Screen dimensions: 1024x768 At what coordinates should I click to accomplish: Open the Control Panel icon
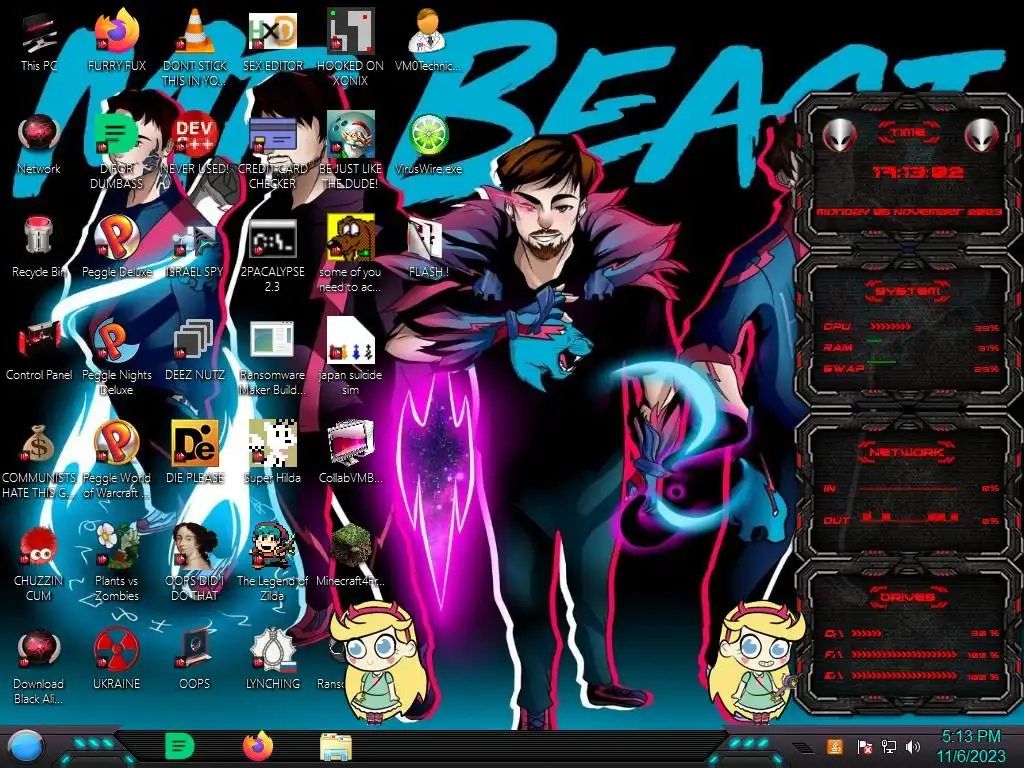click(x=39, y=351)
